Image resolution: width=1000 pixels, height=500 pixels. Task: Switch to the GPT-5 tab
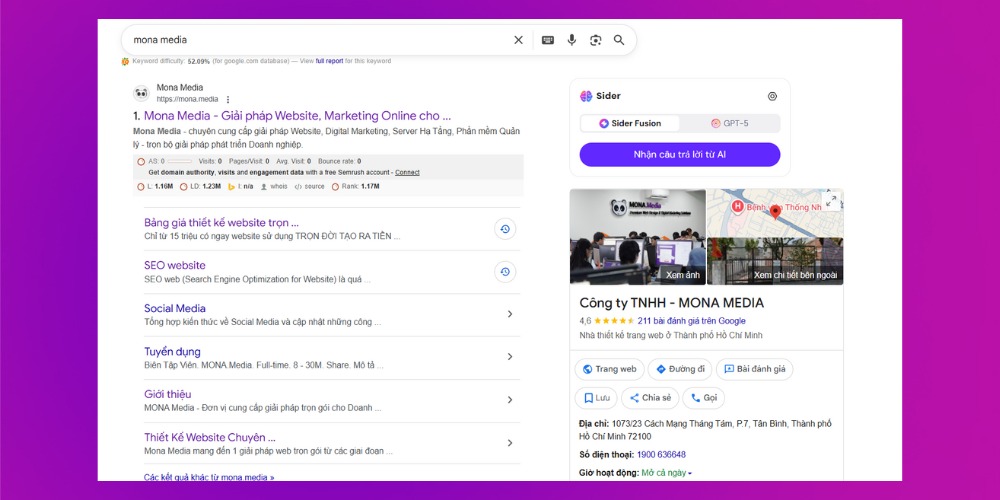point(730,123)
